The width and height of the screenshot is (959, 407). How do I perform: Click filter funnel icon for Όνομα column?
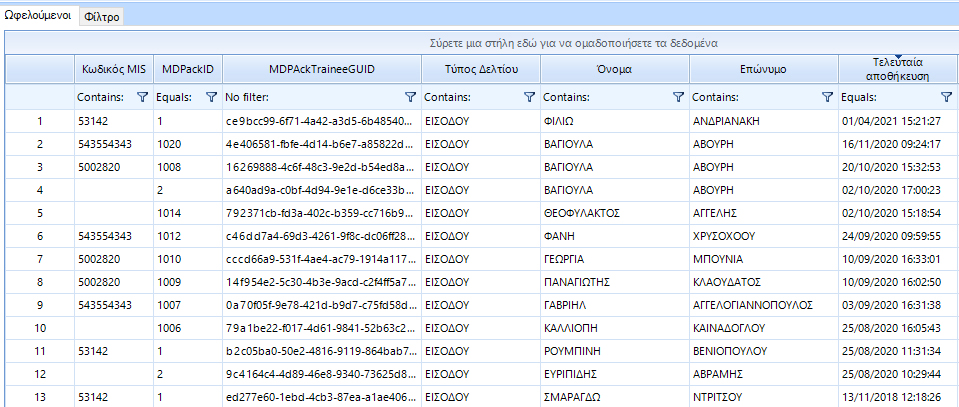[679, 97]
